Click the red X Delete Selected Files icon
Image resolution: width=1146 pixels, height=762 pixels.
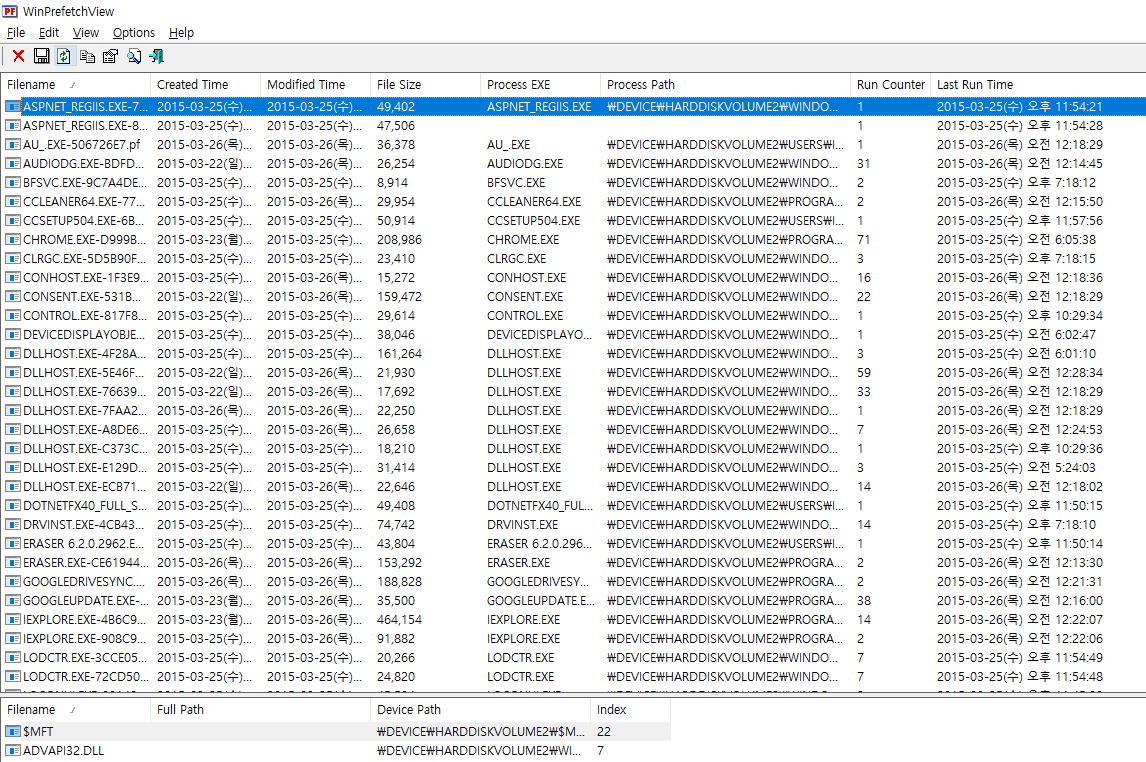point(18,56)
